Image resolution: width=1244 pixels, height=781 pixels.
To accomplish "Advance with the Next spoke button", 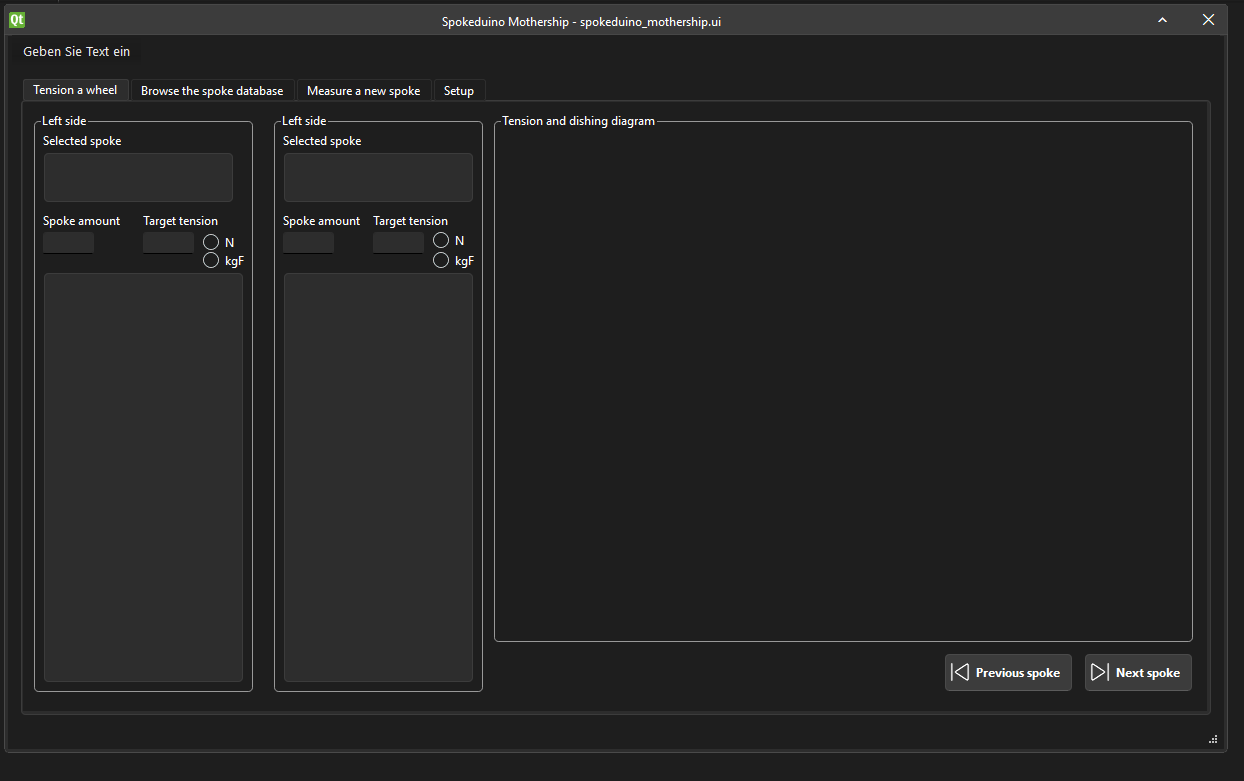I will (1138, 673).
